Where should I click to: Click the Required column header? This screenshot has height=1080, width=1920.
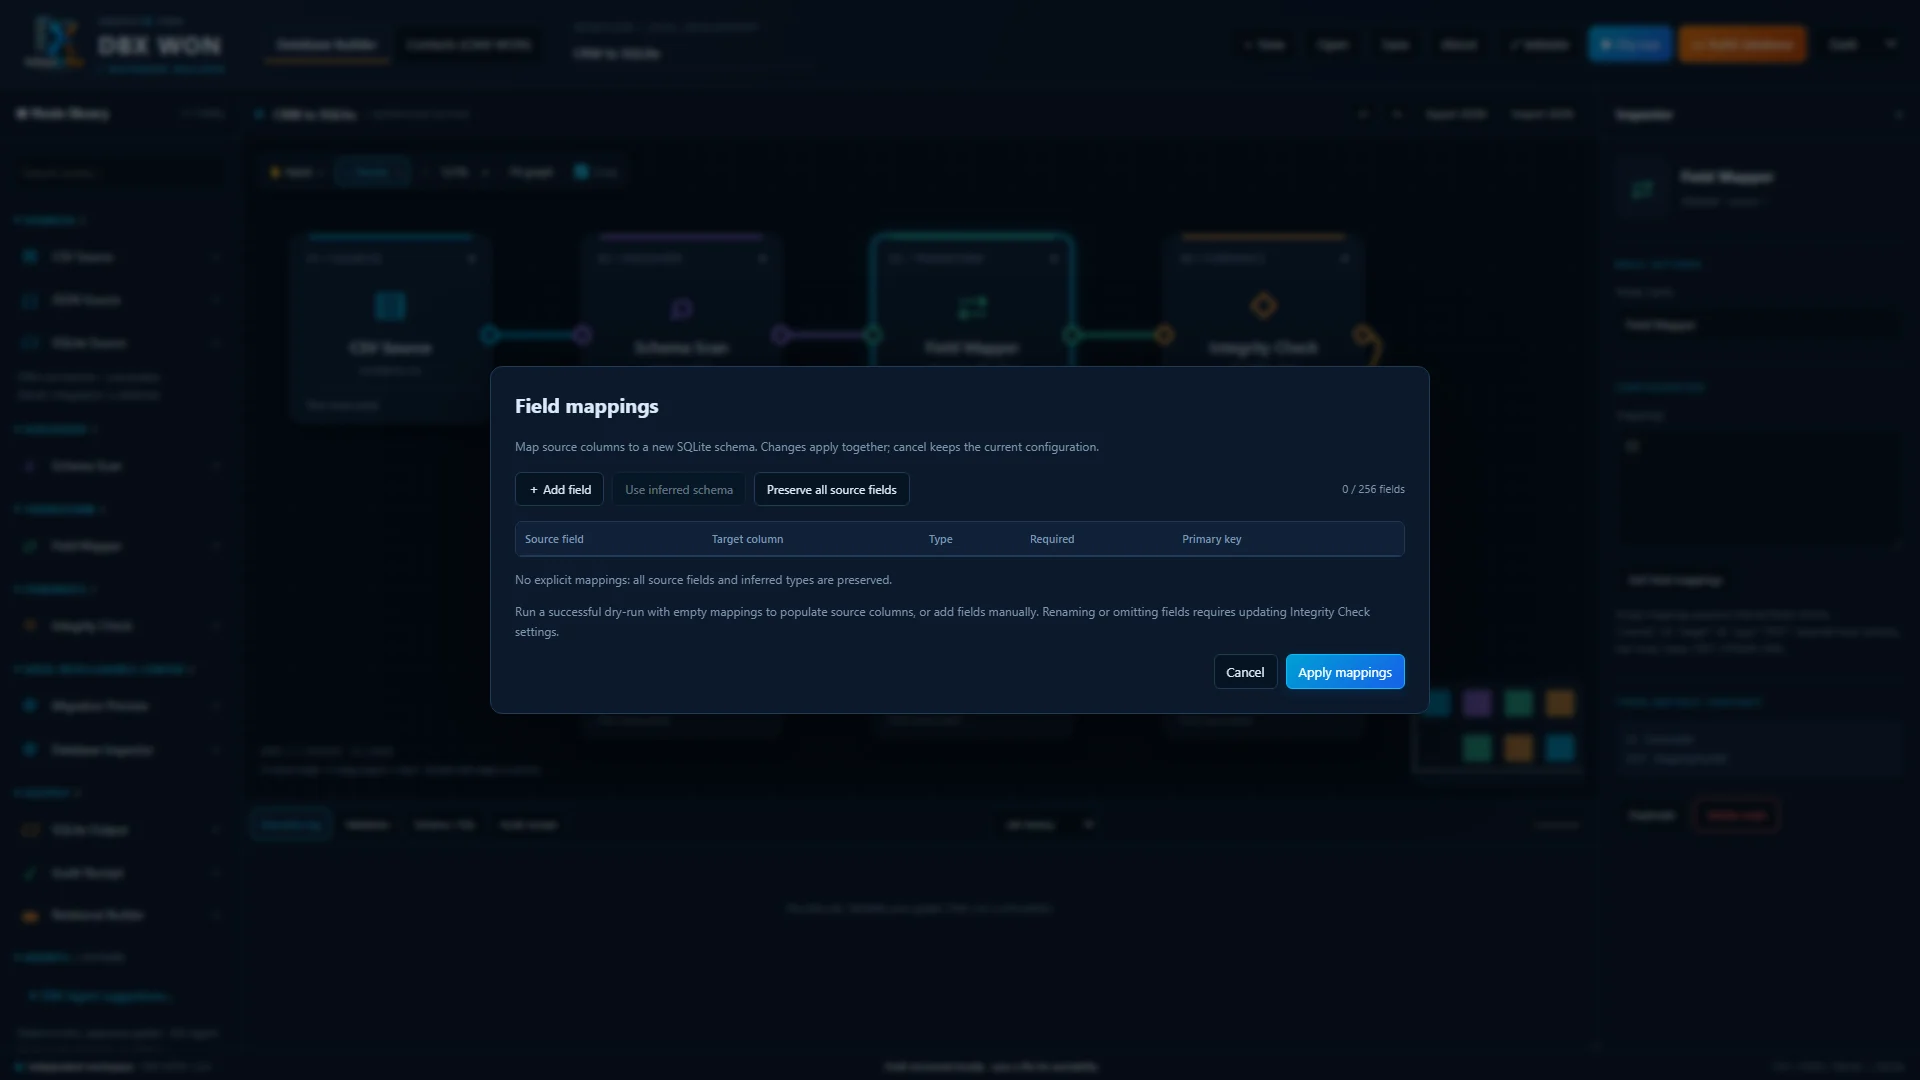coord(1052,539)
